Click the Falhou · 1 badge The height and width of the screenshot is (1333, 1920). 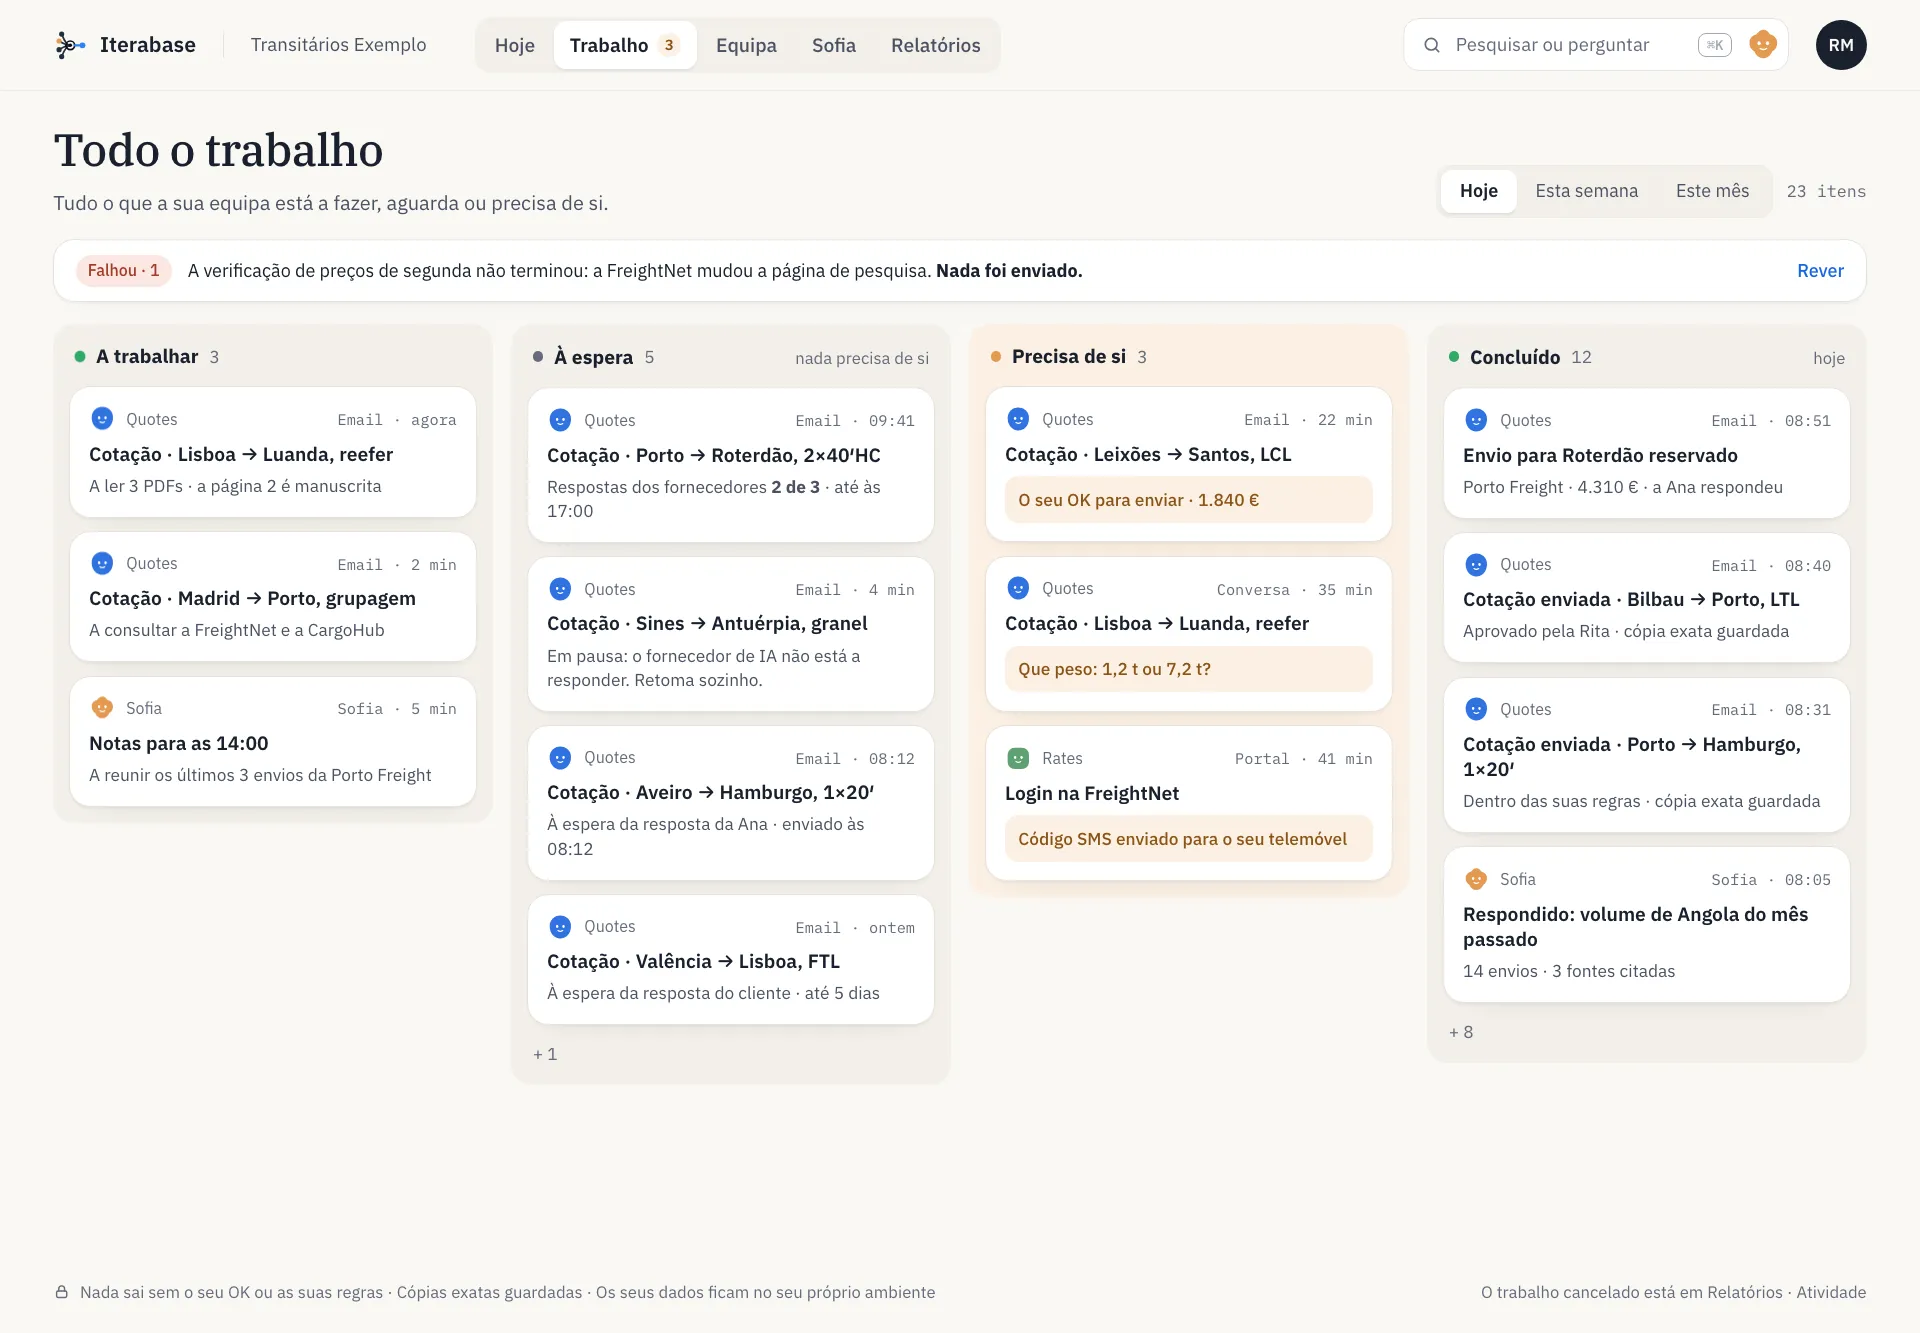(123, 271)
